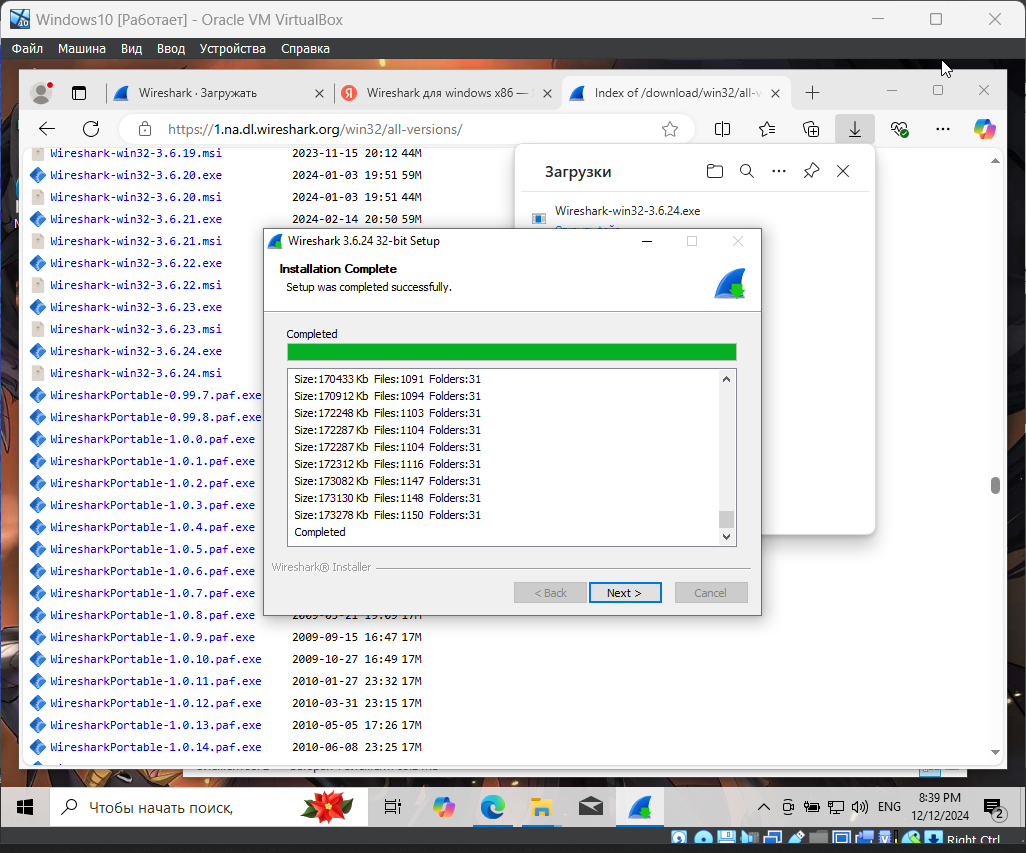Select Wireshark installer taskbar icon

(x=640, y=807)
